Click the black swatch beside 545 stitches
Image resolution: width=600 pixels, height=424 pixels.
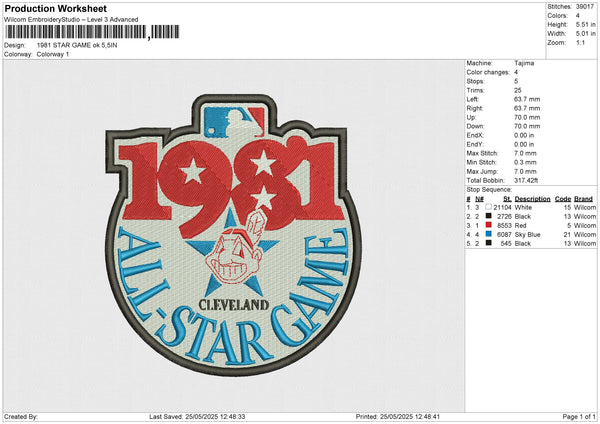point(488,243)
